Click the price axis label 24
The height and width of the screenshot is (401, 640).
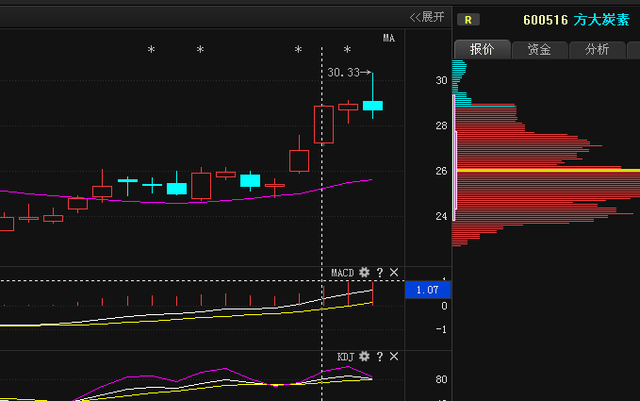tap(441, 216)
